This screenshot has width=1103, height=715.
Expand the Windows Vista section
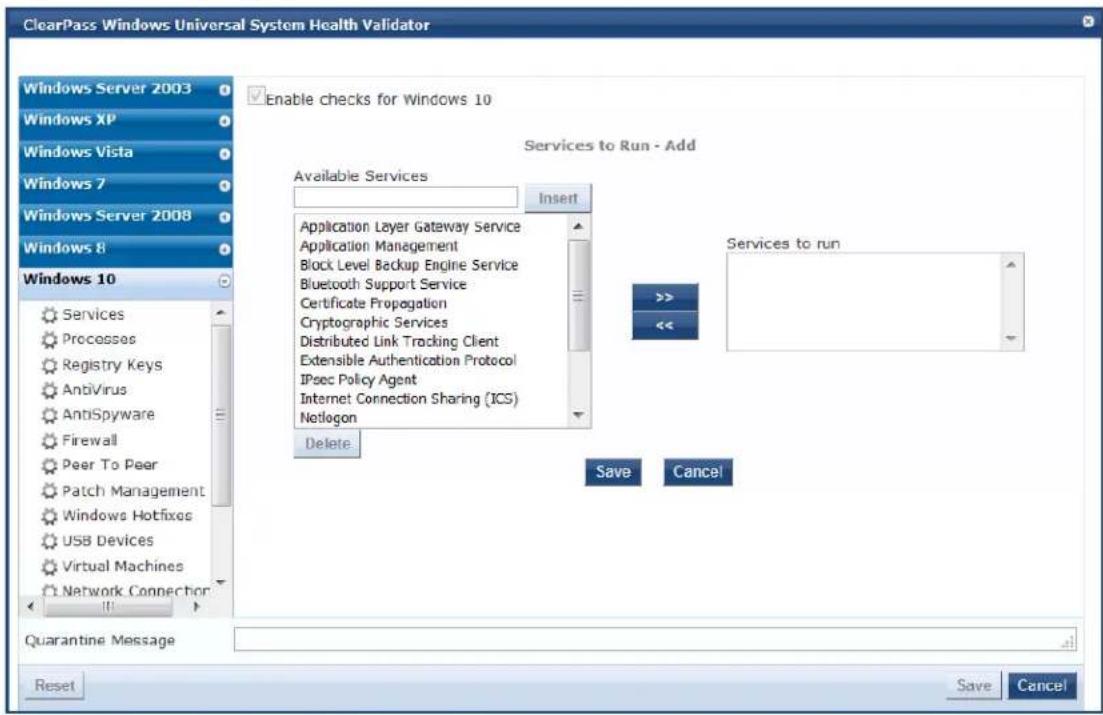(224, 153)
